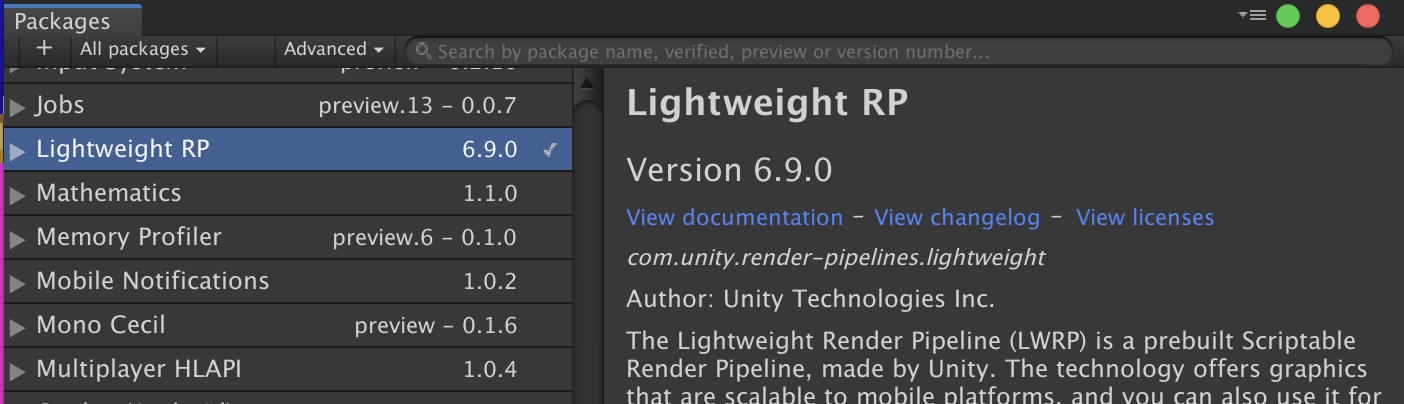Open the All packages filter dropdown
The width and height of the screenshot is (1404, 404).
tap(143, 49)
